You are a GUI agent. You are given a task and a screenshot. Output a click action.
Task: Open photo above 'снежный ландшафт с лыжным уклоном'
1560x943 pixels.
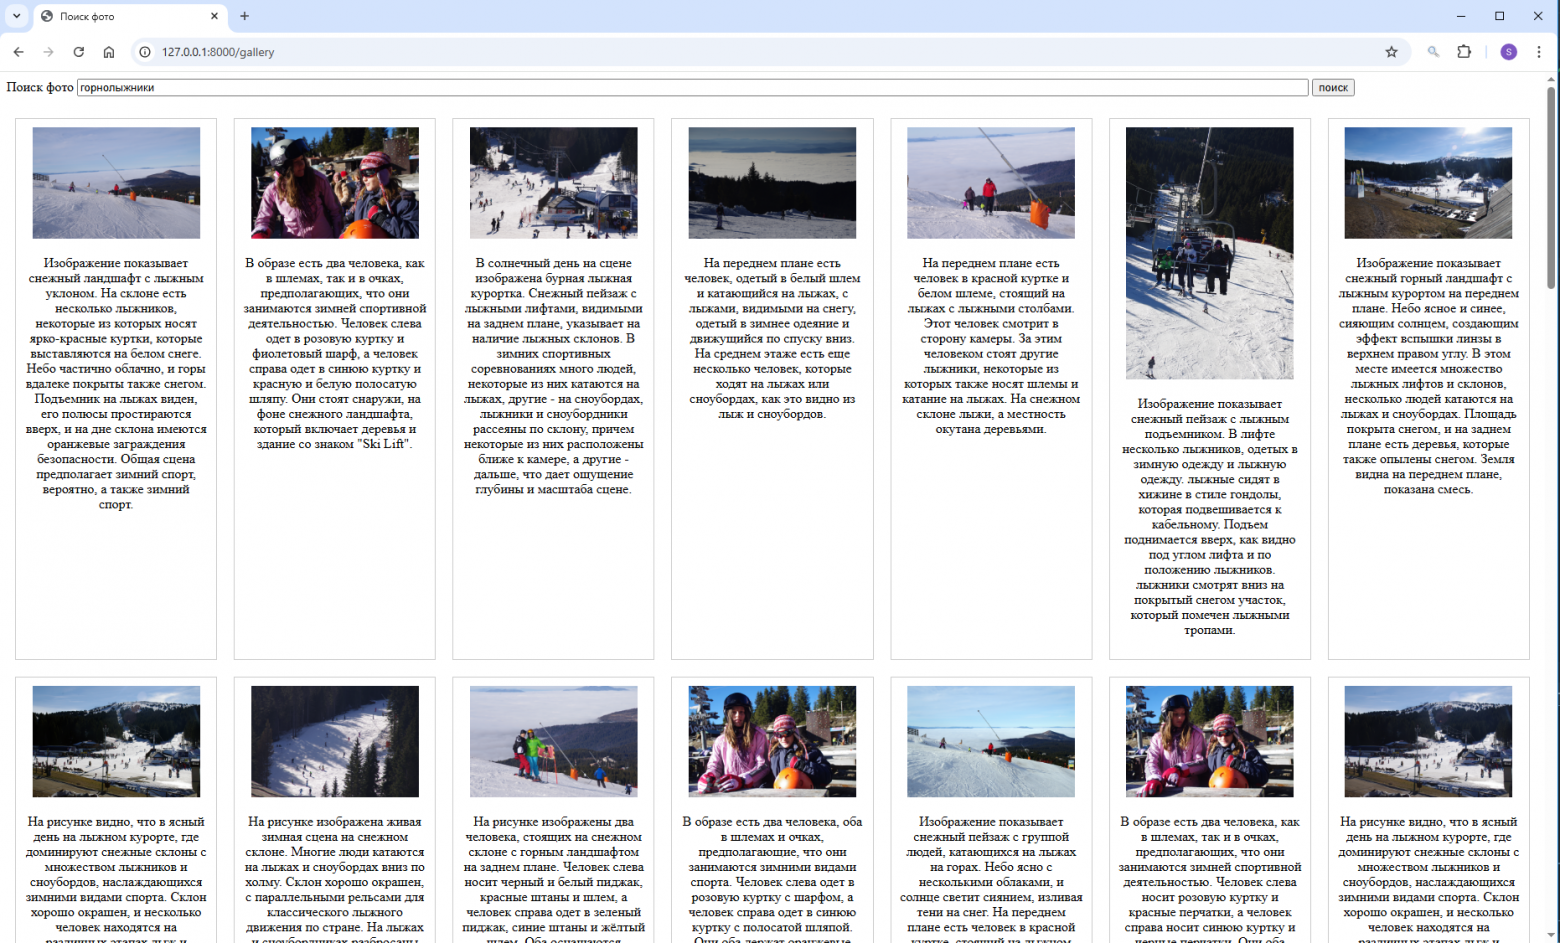[116, 183]
